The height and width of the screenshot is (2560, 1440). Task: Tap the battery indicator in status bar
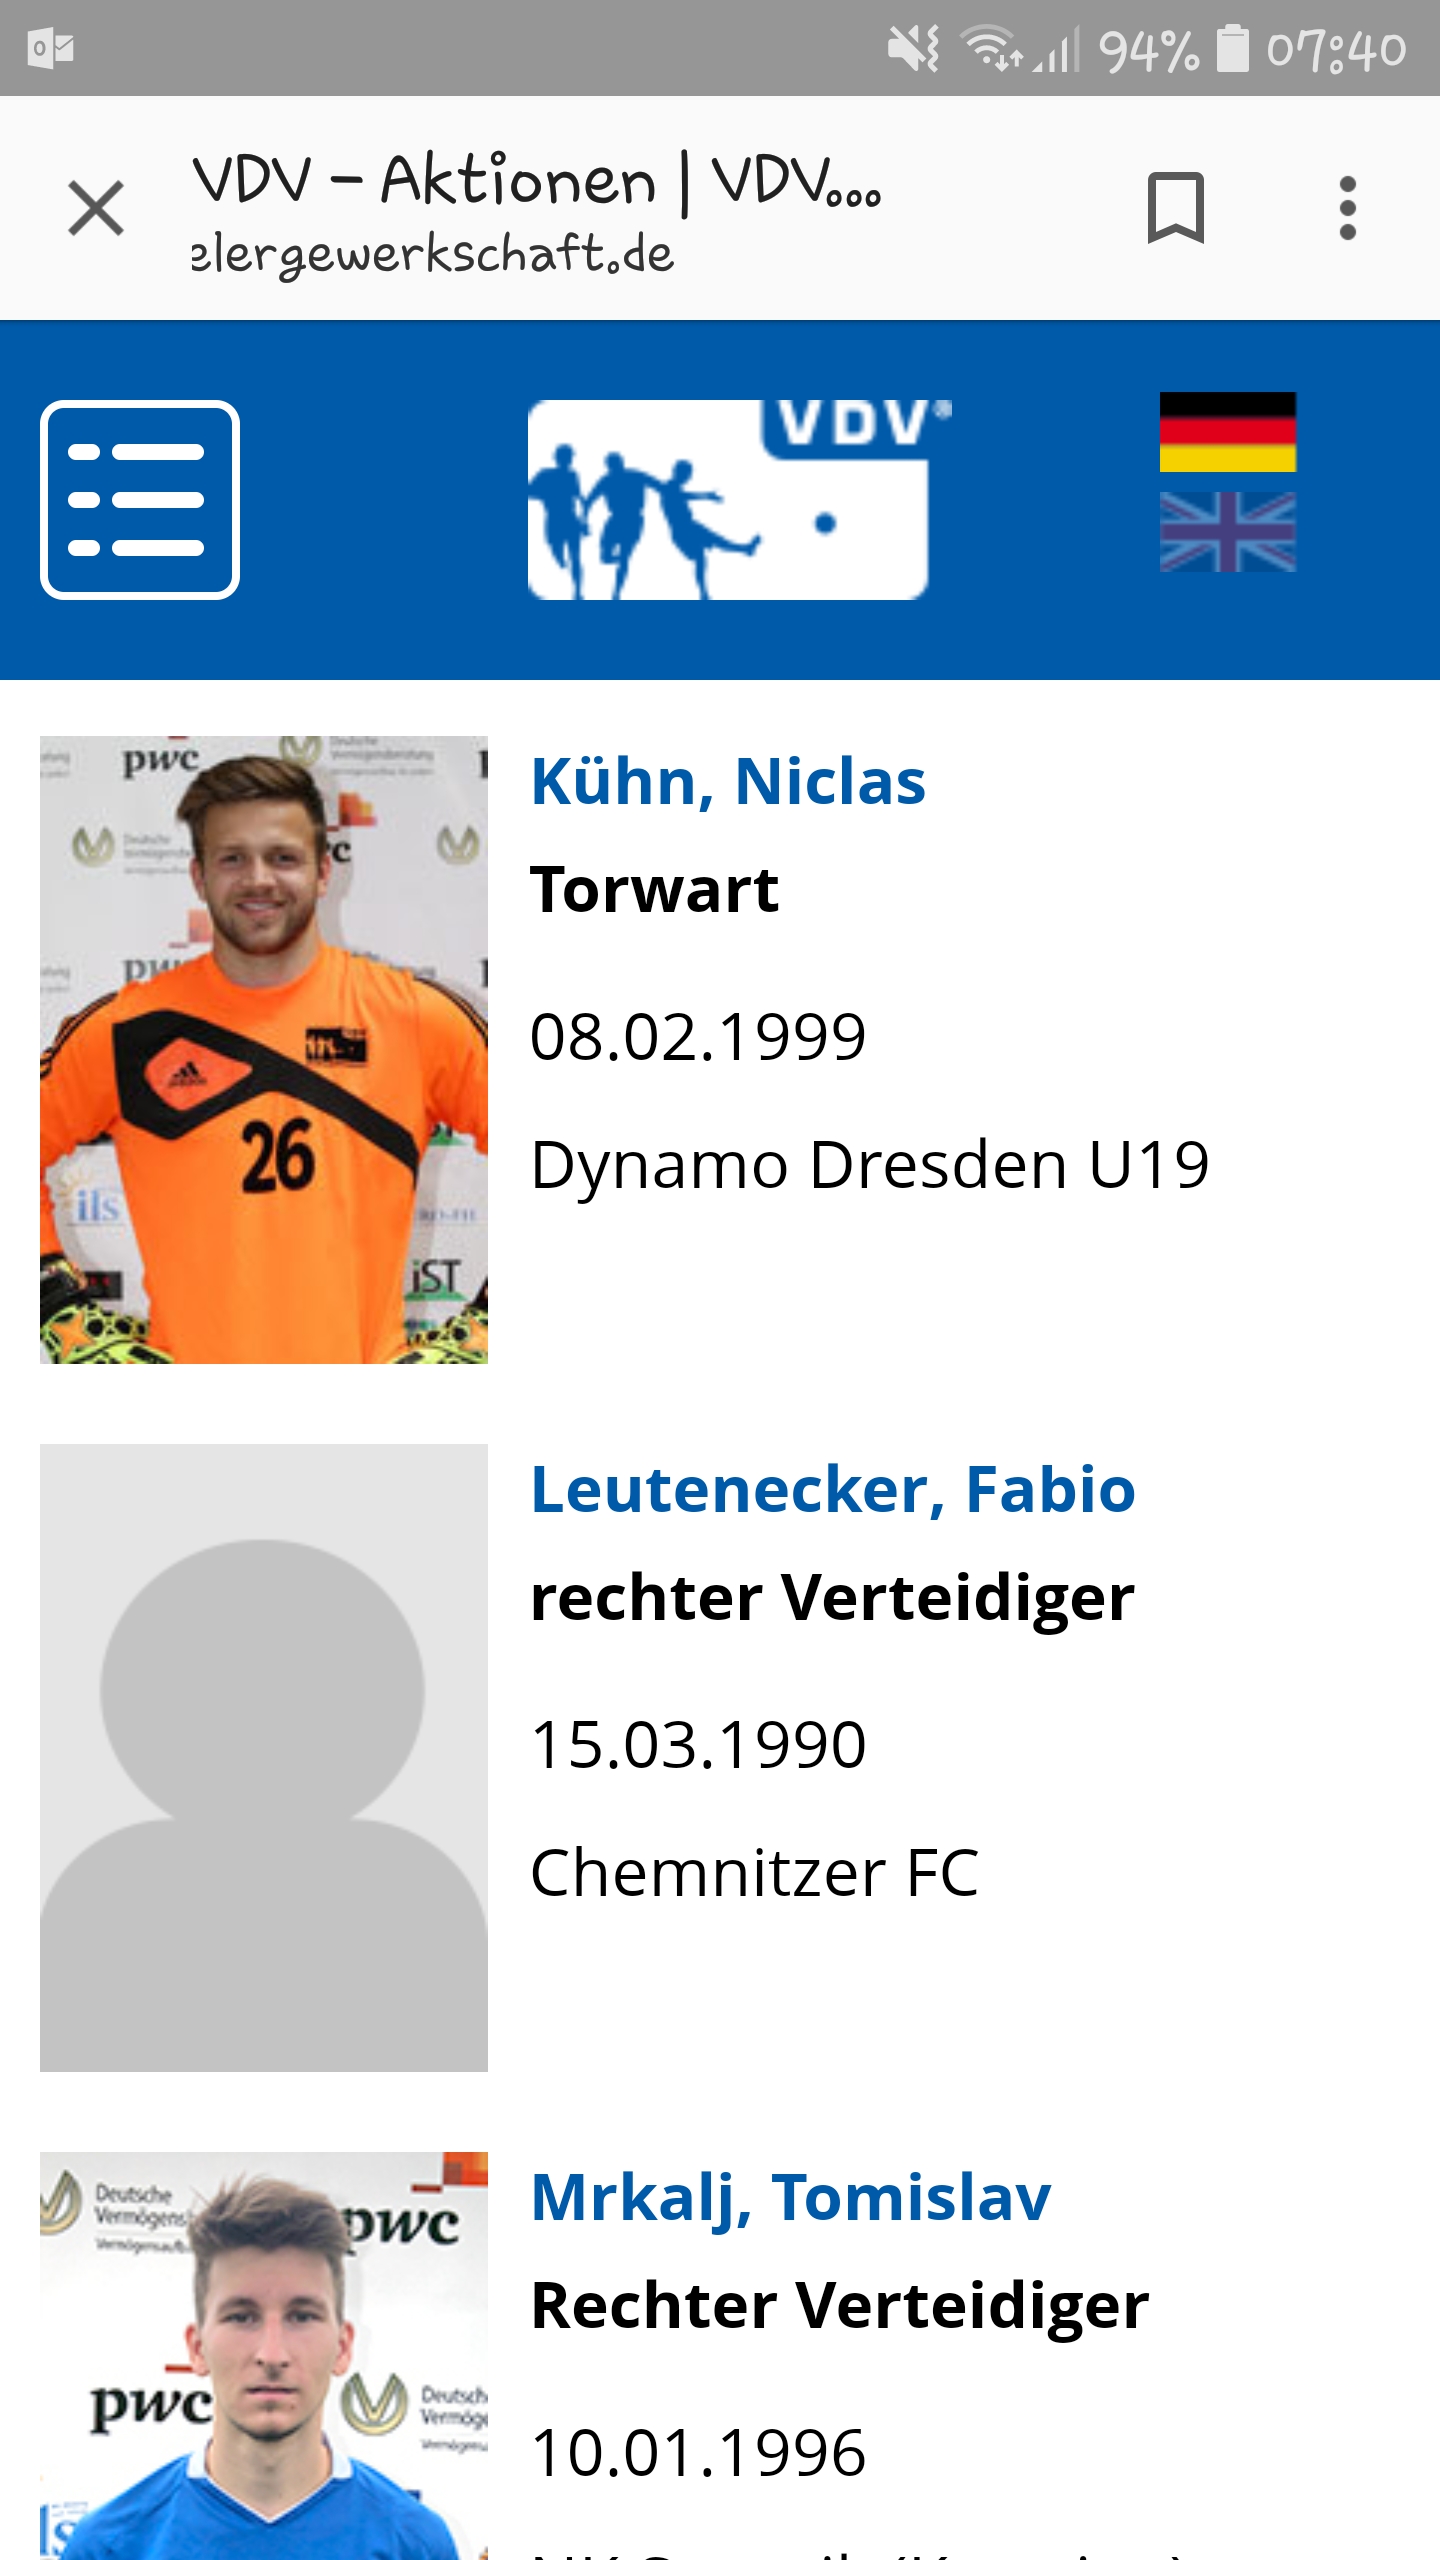point(1232,48)
